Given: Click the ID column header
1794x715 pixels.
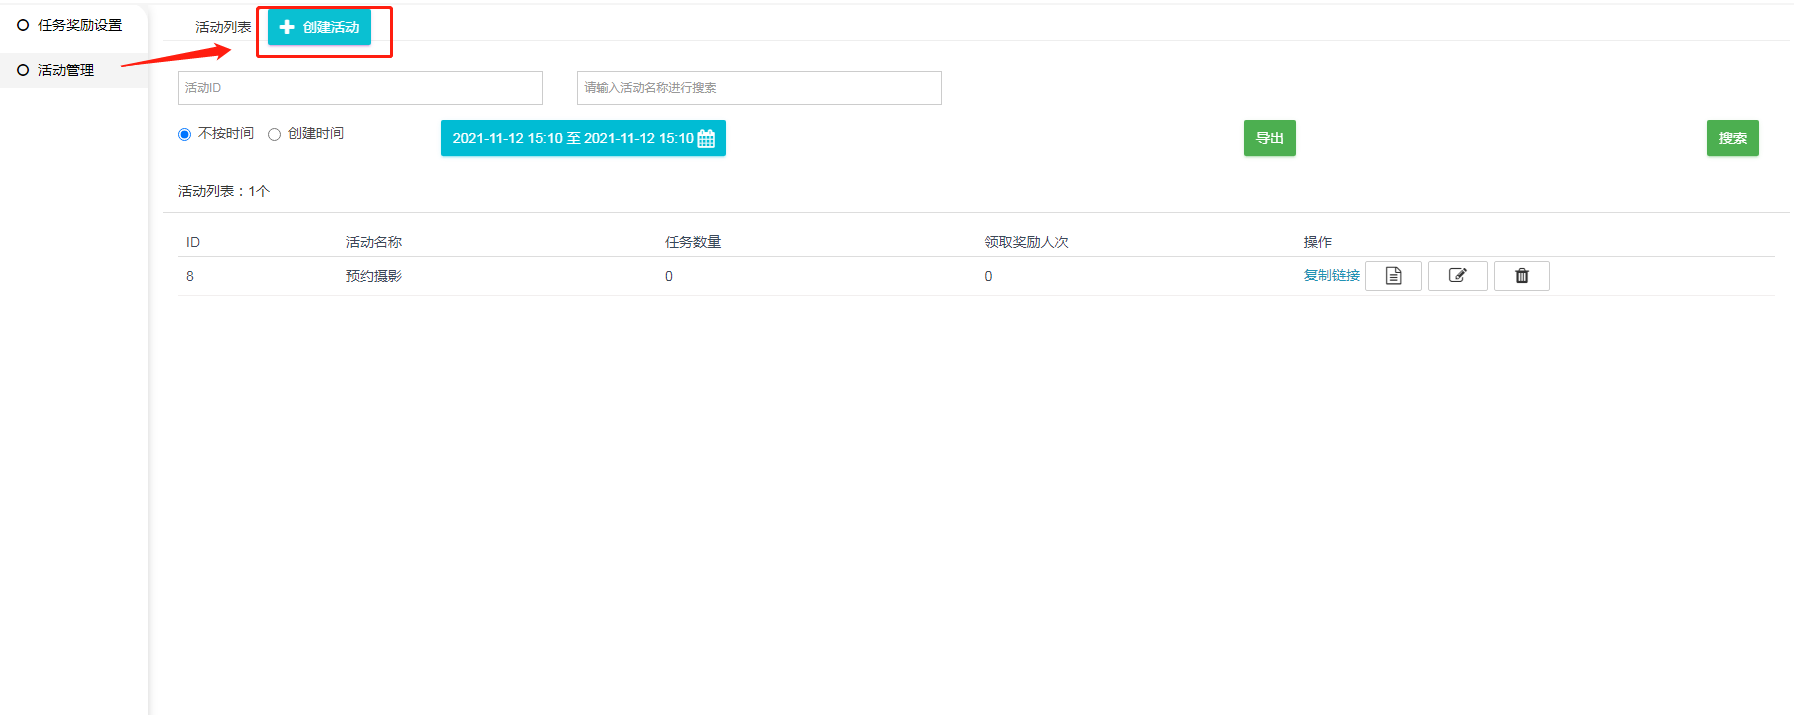Looking at the screenshot, I should pos(193,242).
